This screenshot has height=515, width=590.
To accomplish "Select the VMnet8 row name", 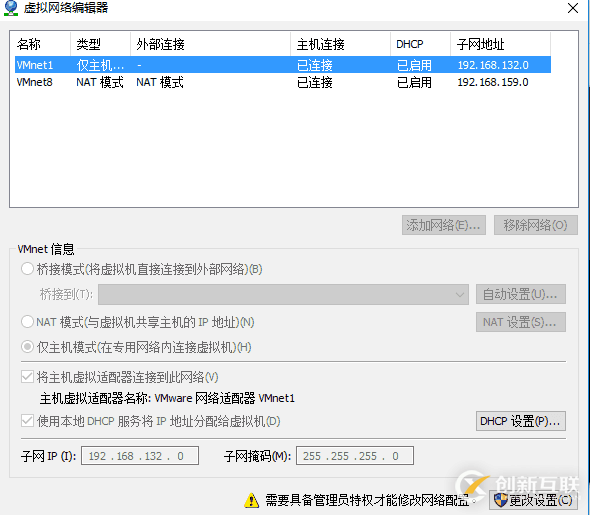I will (35, 82).
